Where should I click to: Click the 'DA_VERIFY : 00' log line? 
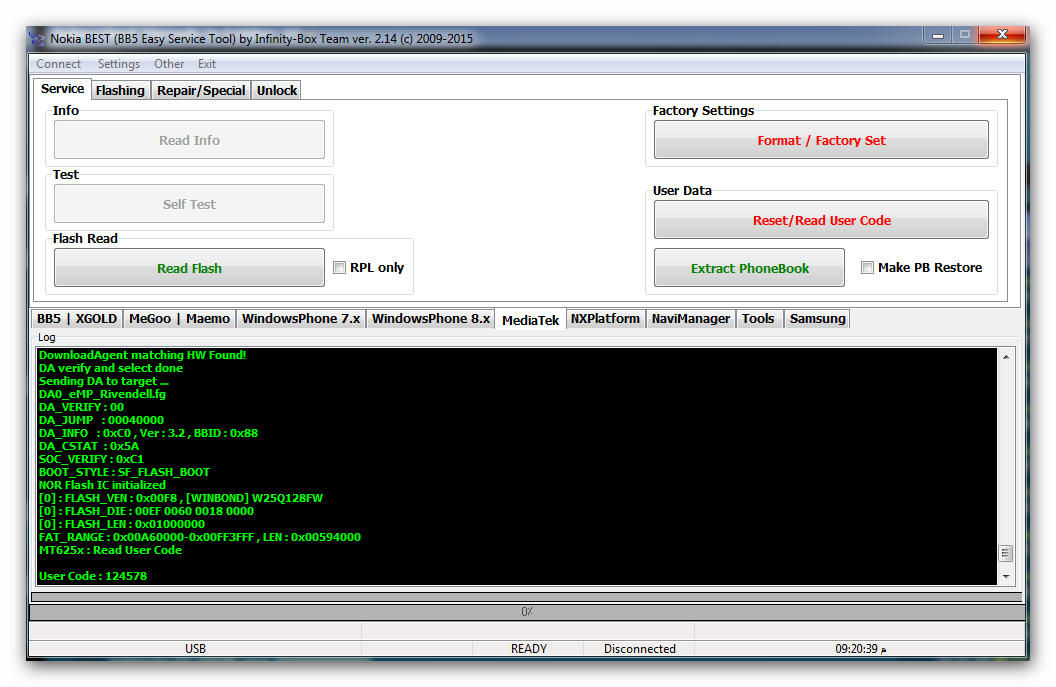coord(81,407)
